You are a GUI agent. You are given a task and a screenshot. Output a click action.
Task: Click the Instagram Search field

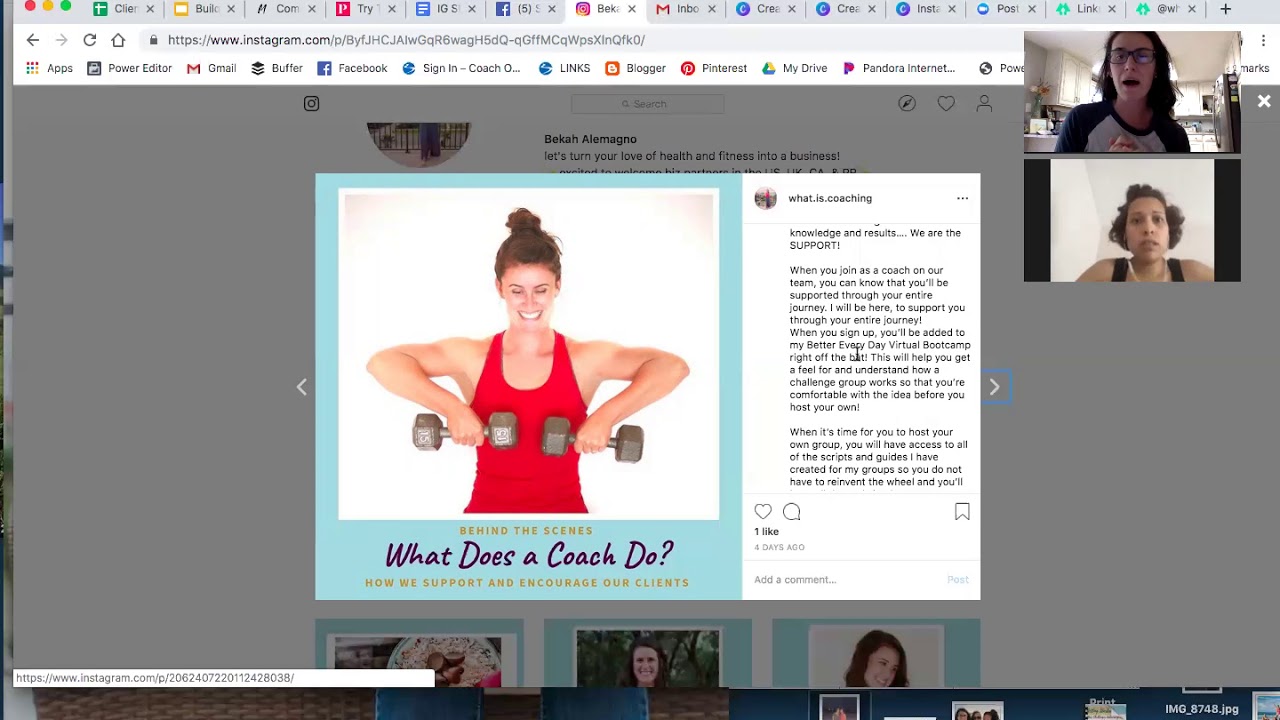click(x=647, y=104)
